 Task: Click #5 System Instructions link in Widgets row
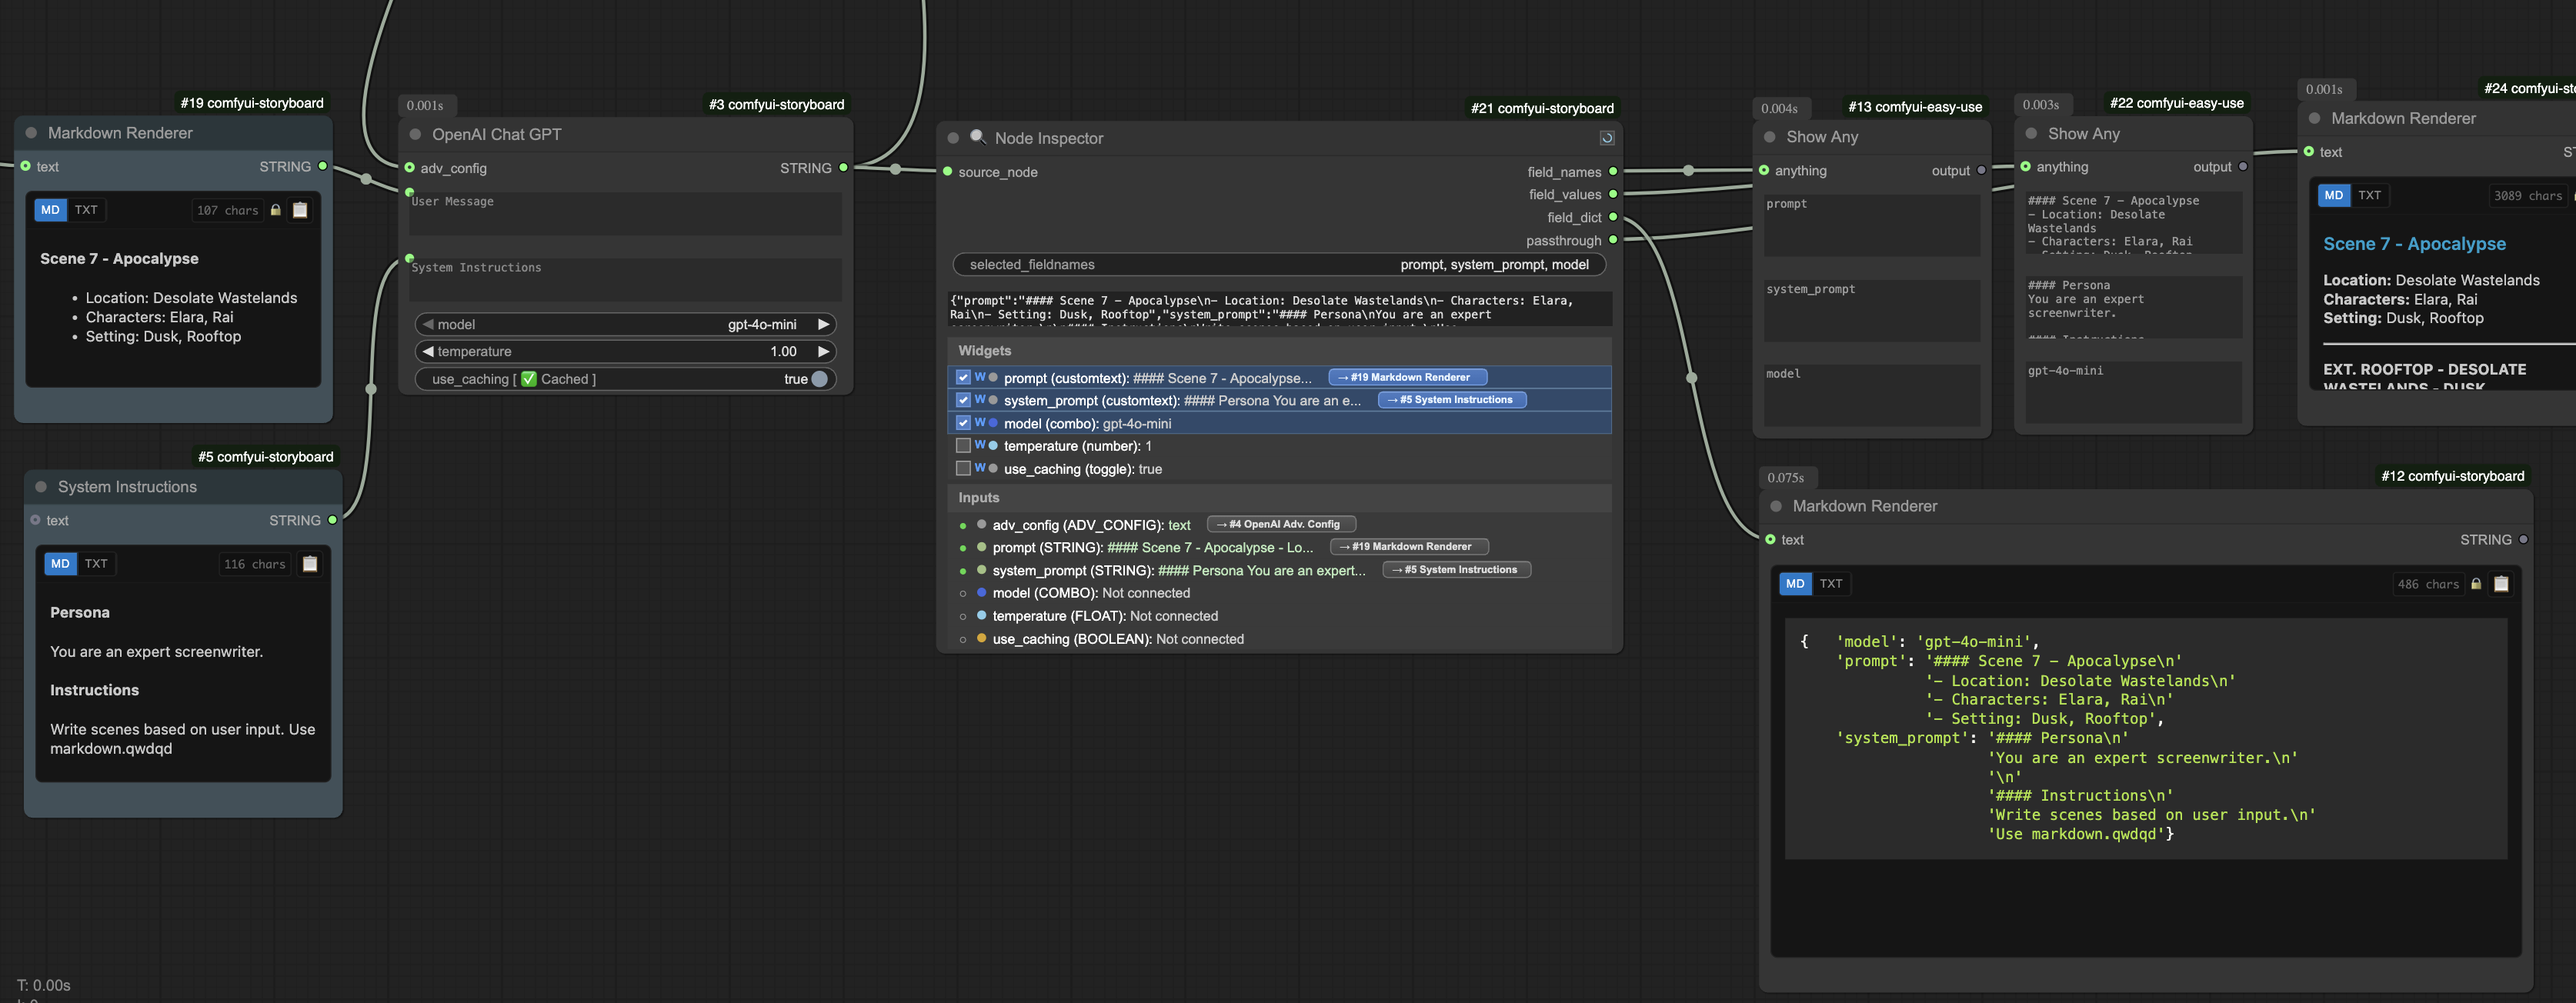[1453, 400]
